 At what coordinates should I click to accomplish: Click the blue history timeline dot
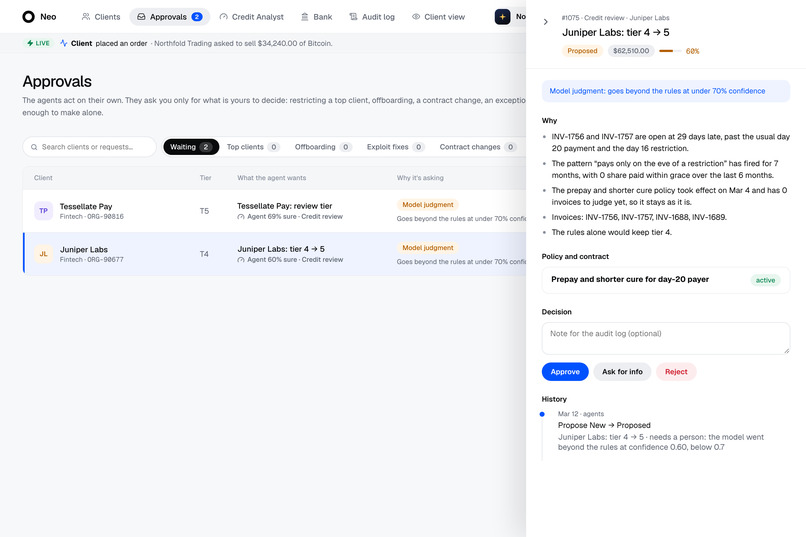(542, 414)
